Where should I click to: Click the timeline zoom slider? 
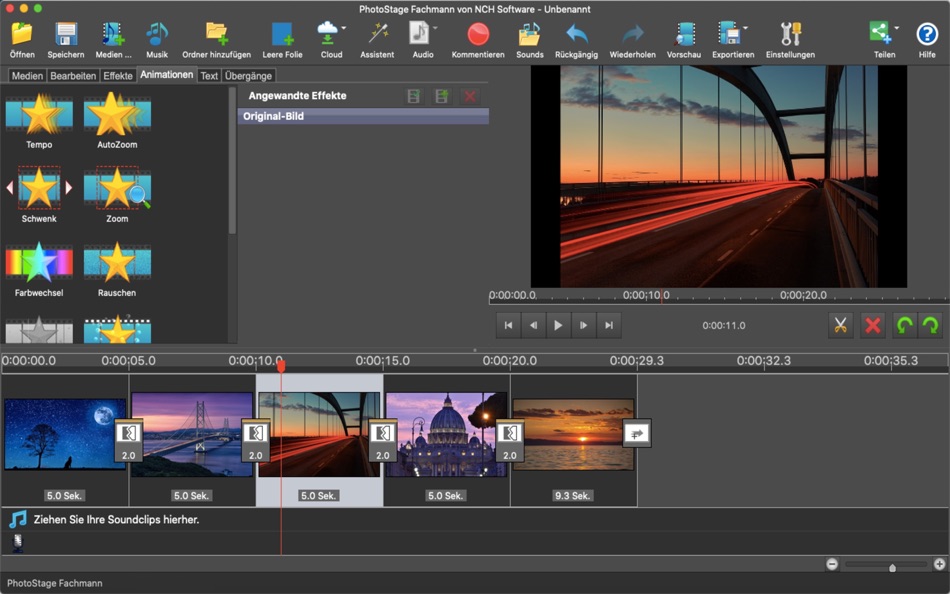click(886, 565)
